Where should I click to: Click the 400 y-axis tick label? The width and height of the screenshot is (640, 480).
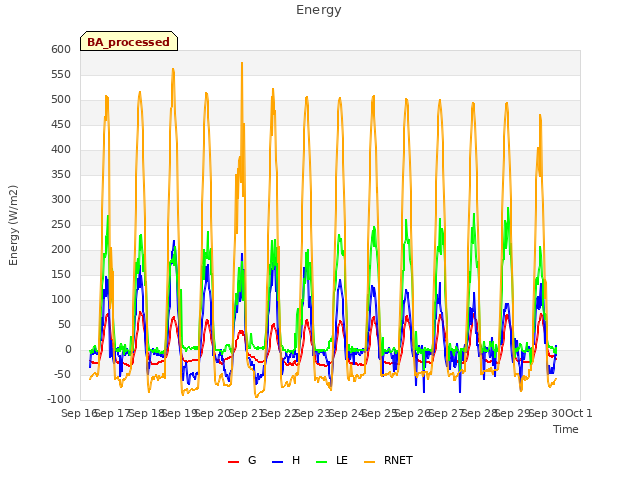61,149
